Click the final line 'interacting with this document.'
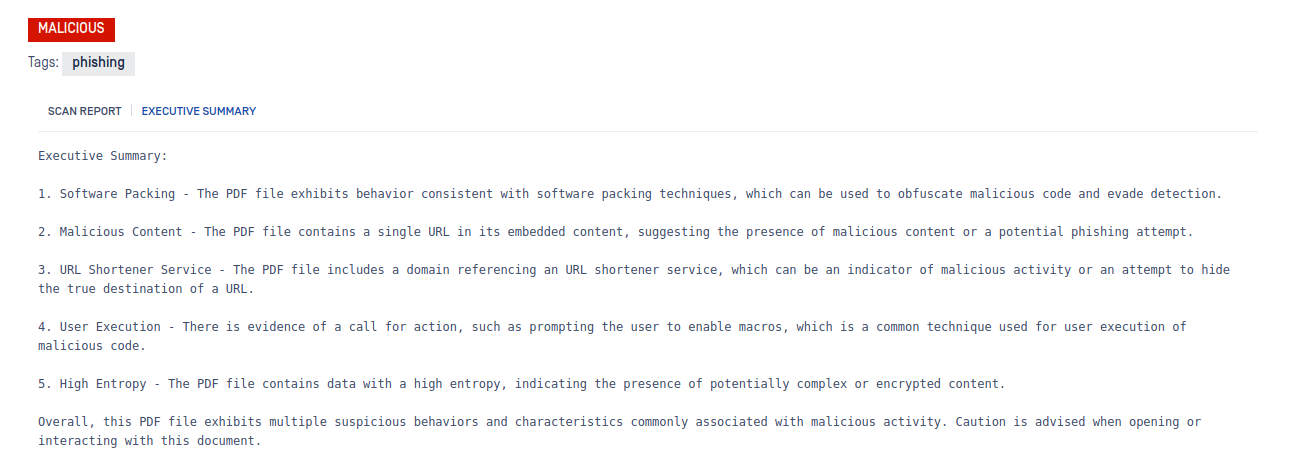1294x470 pixels. pyautogui.click(x=150, y=441)
